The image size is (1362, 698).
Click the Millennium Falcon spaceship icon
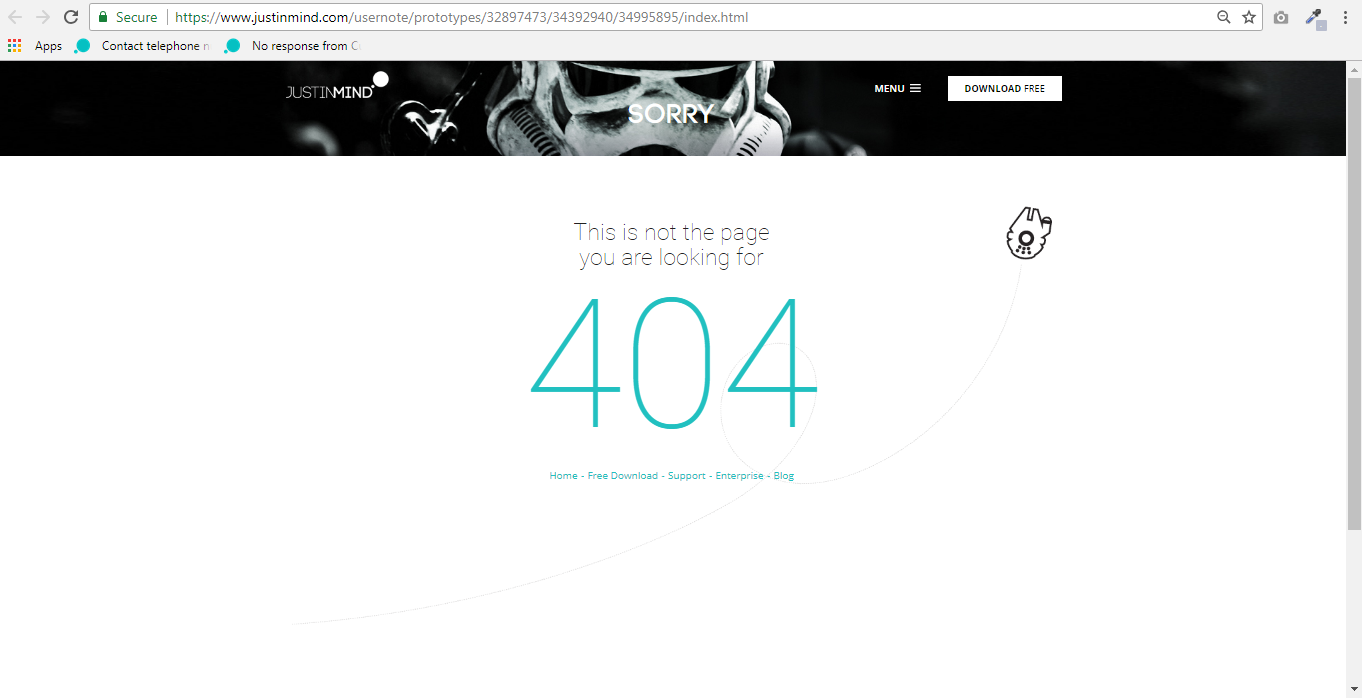point(1028,233)
